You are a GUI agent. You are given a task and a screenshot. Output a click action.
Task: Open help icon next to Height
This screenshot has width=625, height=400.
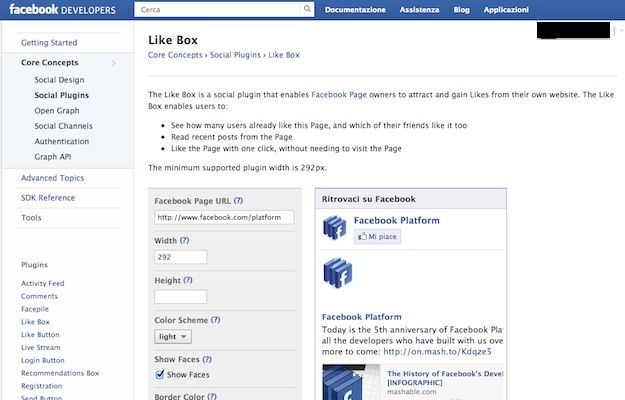pyautogui.click(x=188, y=280)
